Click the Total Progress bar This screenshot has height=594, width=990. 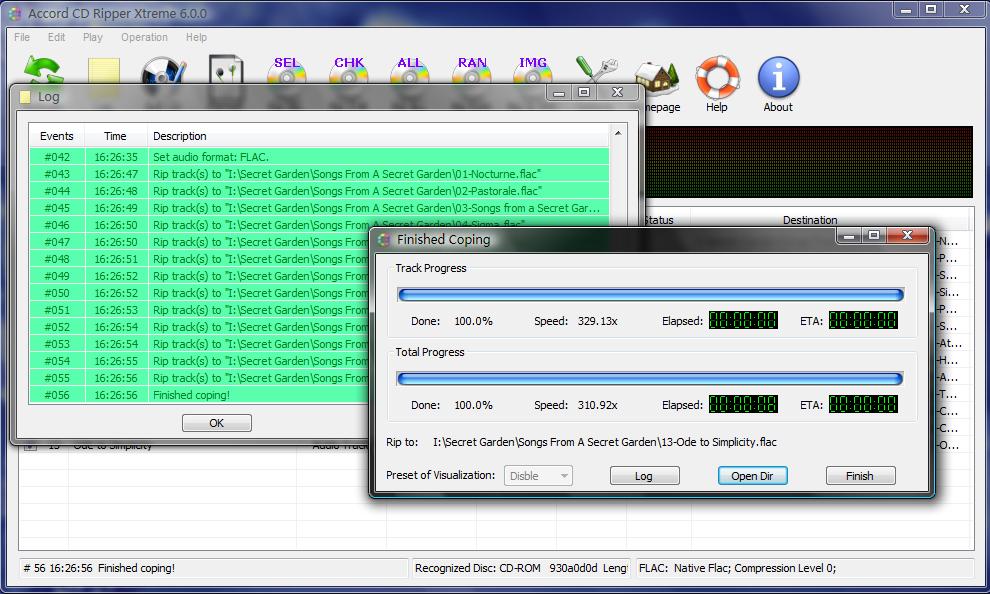pos(650,379)
